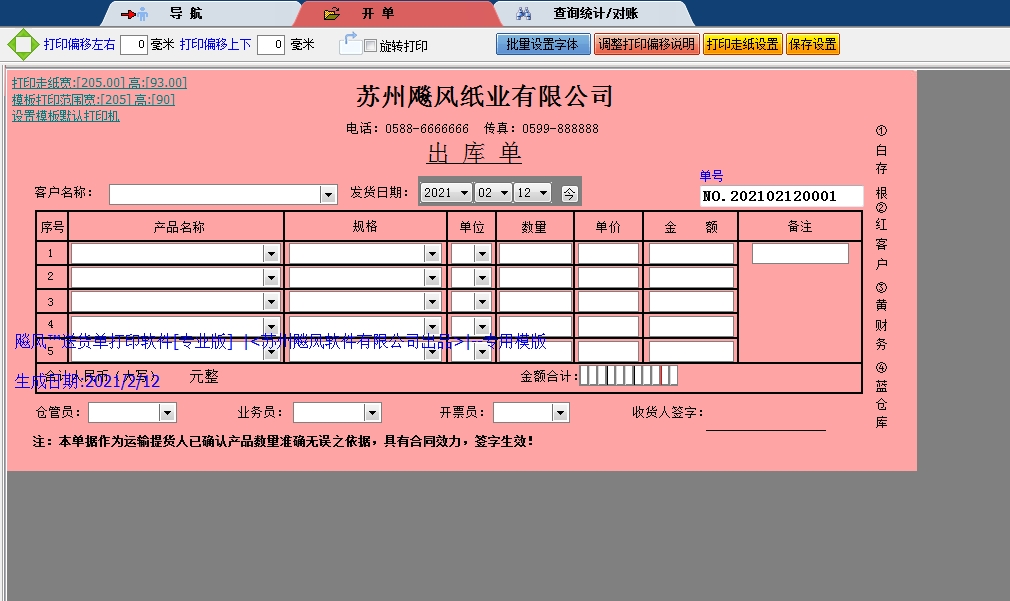Expand the 仓管员 dropdown
Viewport: 1010px width, 601px height.
pyautogui.click(x=167, y=413)
